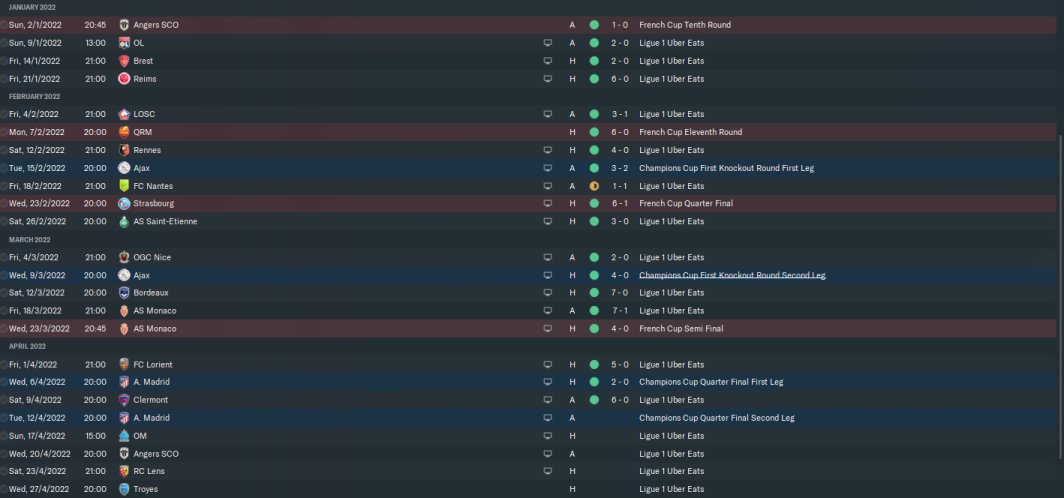Click the FC Nantes yellow badge
This screenshot has width=1064, height=498.
(x=124, y=186)
